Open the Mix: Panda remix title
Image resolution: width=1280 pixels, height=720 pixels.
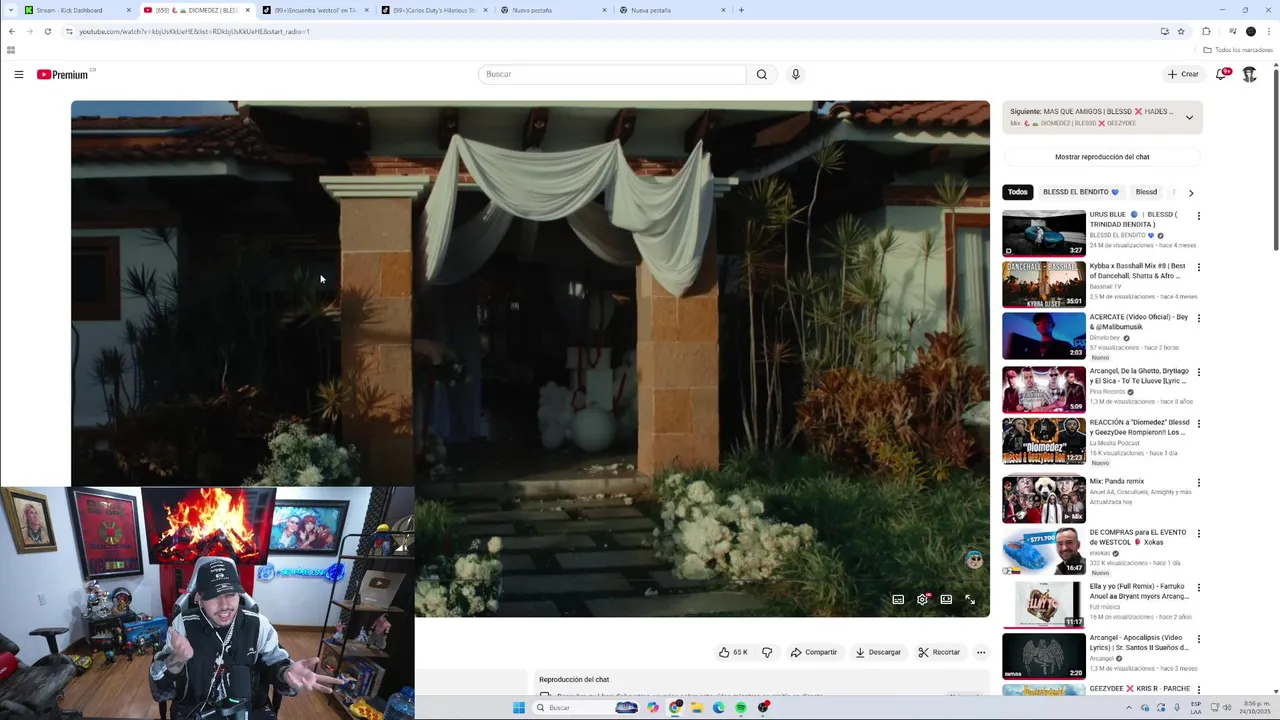pyautogui.click(x=1116, y=481)
